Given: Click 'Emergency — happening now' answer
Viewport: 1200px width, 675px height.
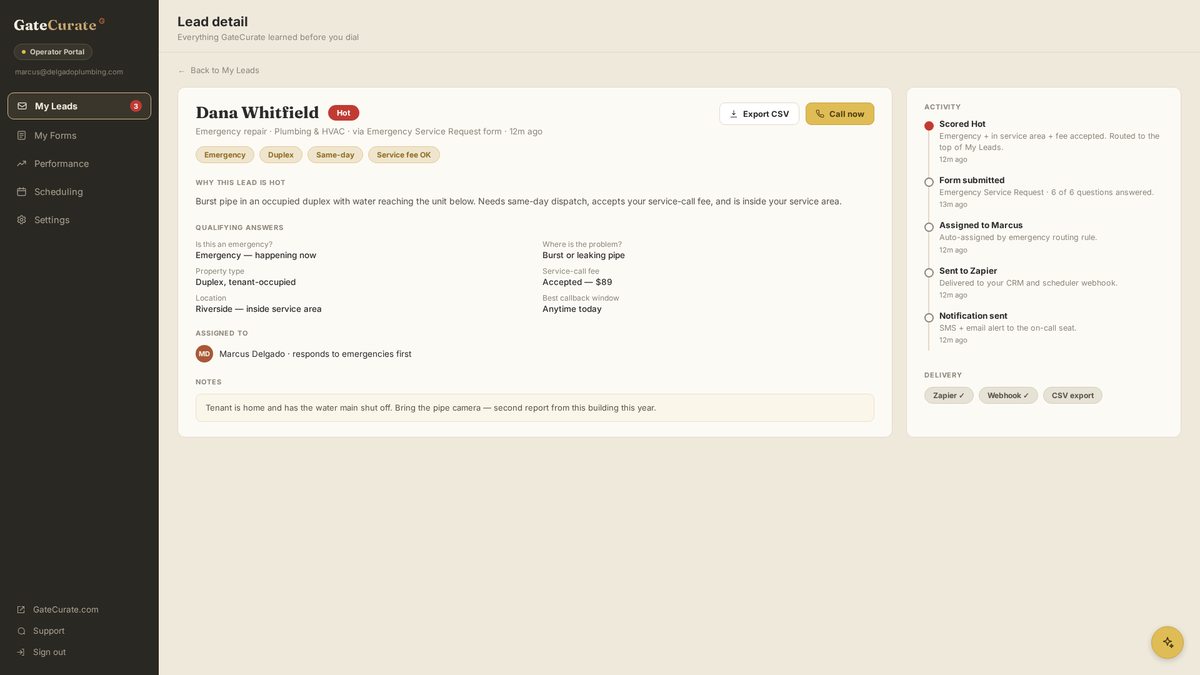Looking at the screenshot, I should coord(256,255).
